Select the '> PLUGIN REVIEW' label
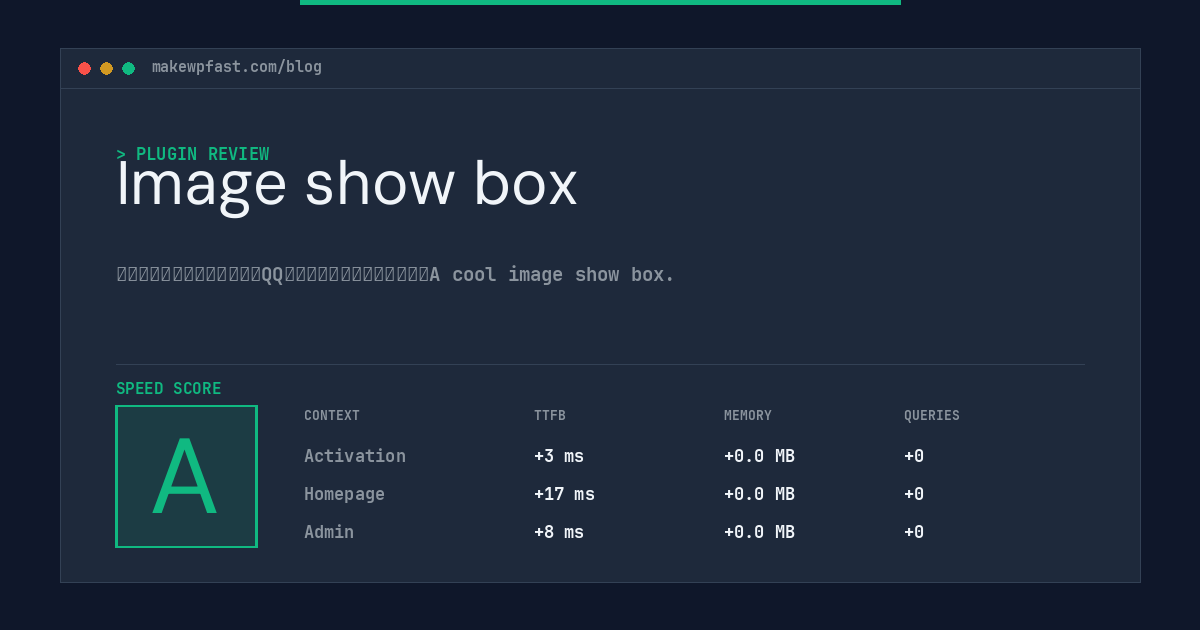Screen dimensions: 1200x630 193,154
